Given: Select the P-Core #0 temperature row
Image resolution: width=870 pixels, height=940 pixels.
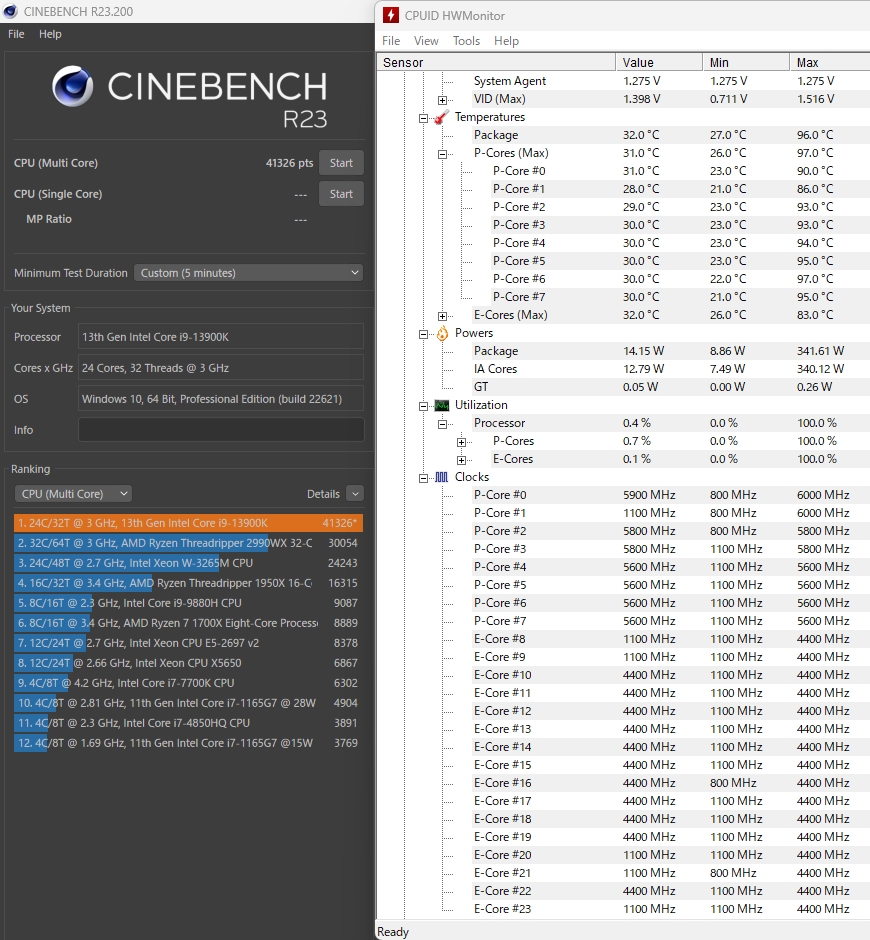Looking at the screenshot, I should 680,171.
